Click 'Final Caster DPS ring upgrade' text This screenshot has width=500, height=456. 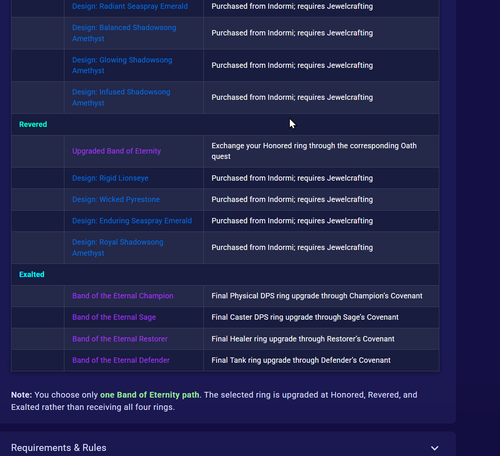(305, 317)
